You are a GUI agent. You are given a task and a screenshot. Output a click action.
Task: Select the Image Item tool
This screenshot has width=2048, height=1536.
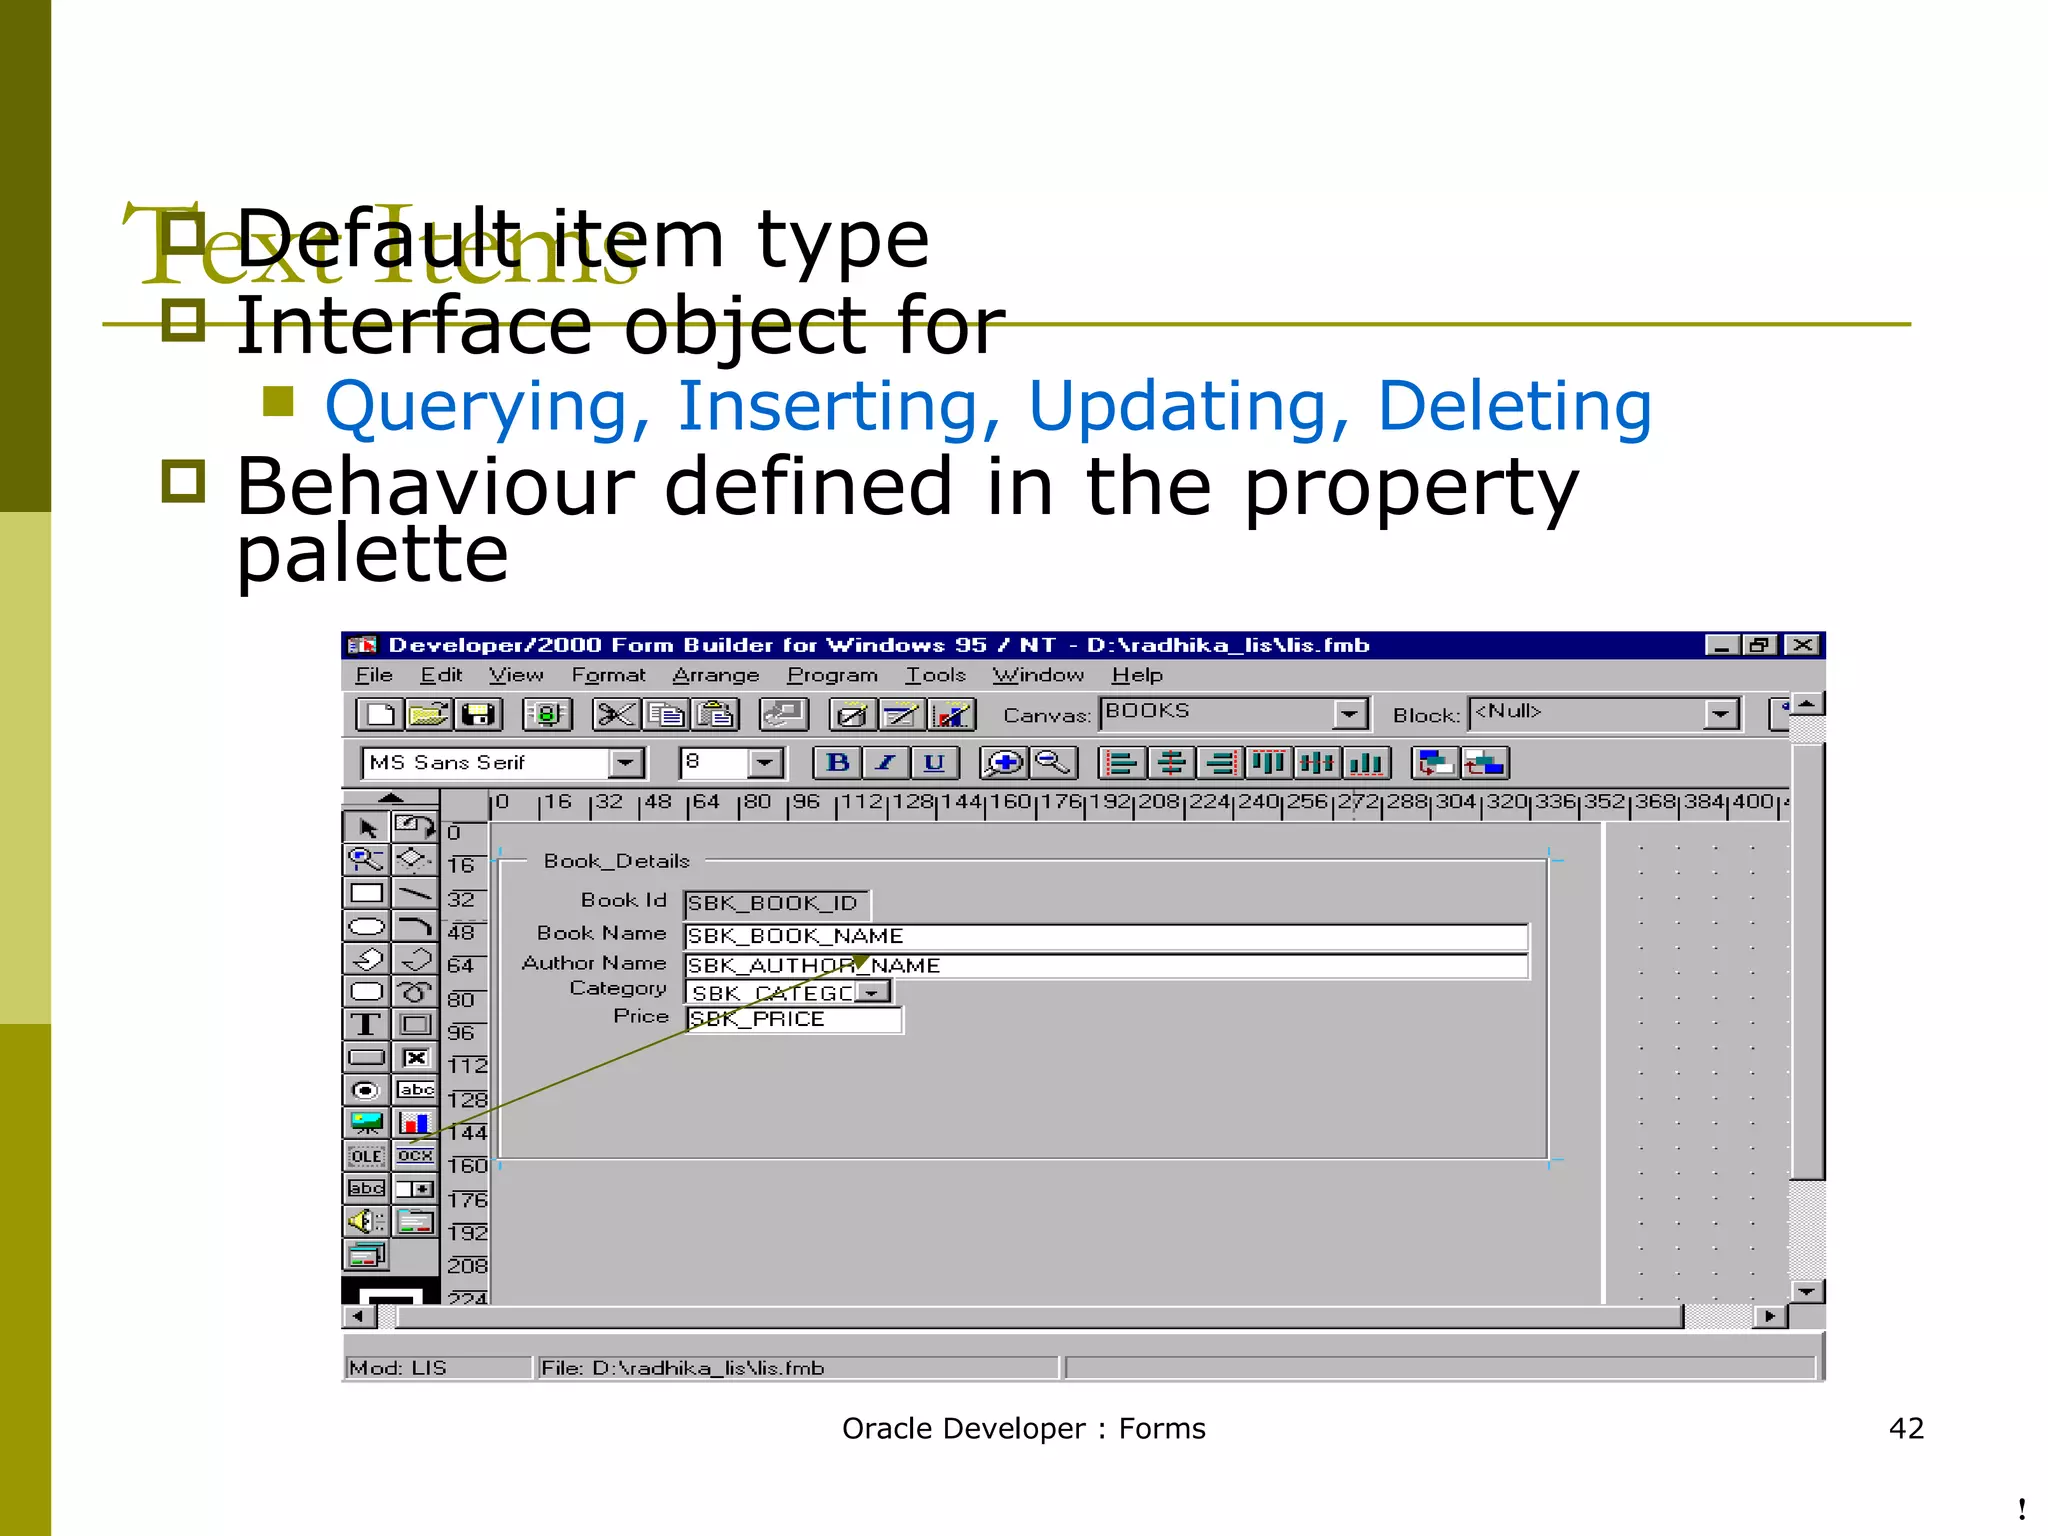(x=366, y=1123)
